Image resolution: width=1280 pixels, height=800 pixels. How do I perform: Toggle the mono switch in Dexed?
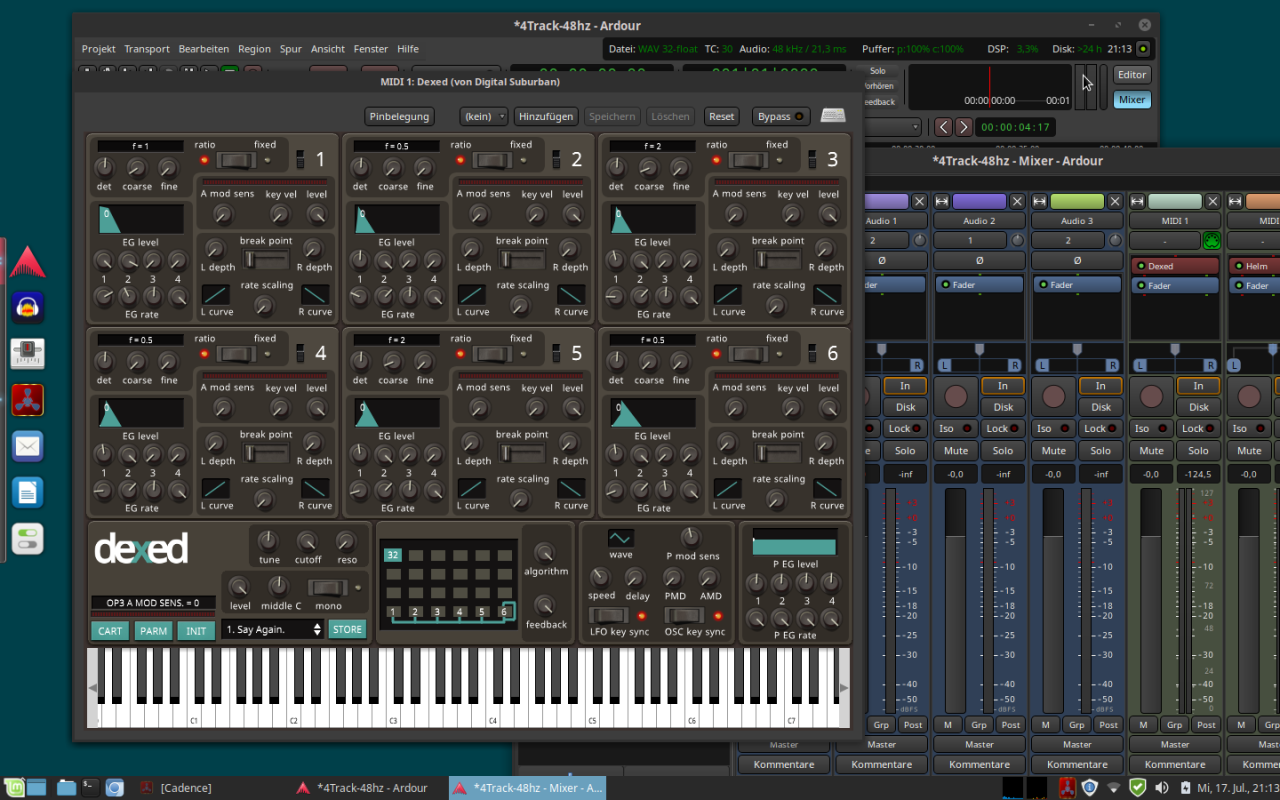[327, 588]
